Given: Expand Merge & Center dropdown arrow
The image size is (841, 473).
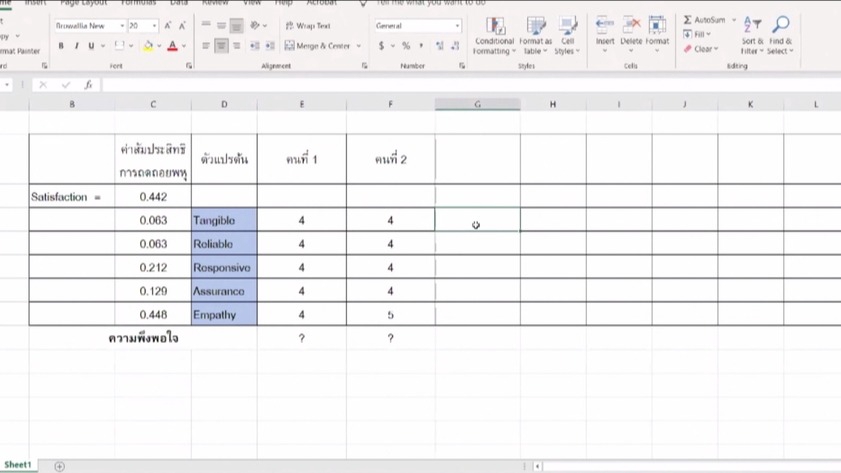Looking at the screenshot, I should 359,46.
